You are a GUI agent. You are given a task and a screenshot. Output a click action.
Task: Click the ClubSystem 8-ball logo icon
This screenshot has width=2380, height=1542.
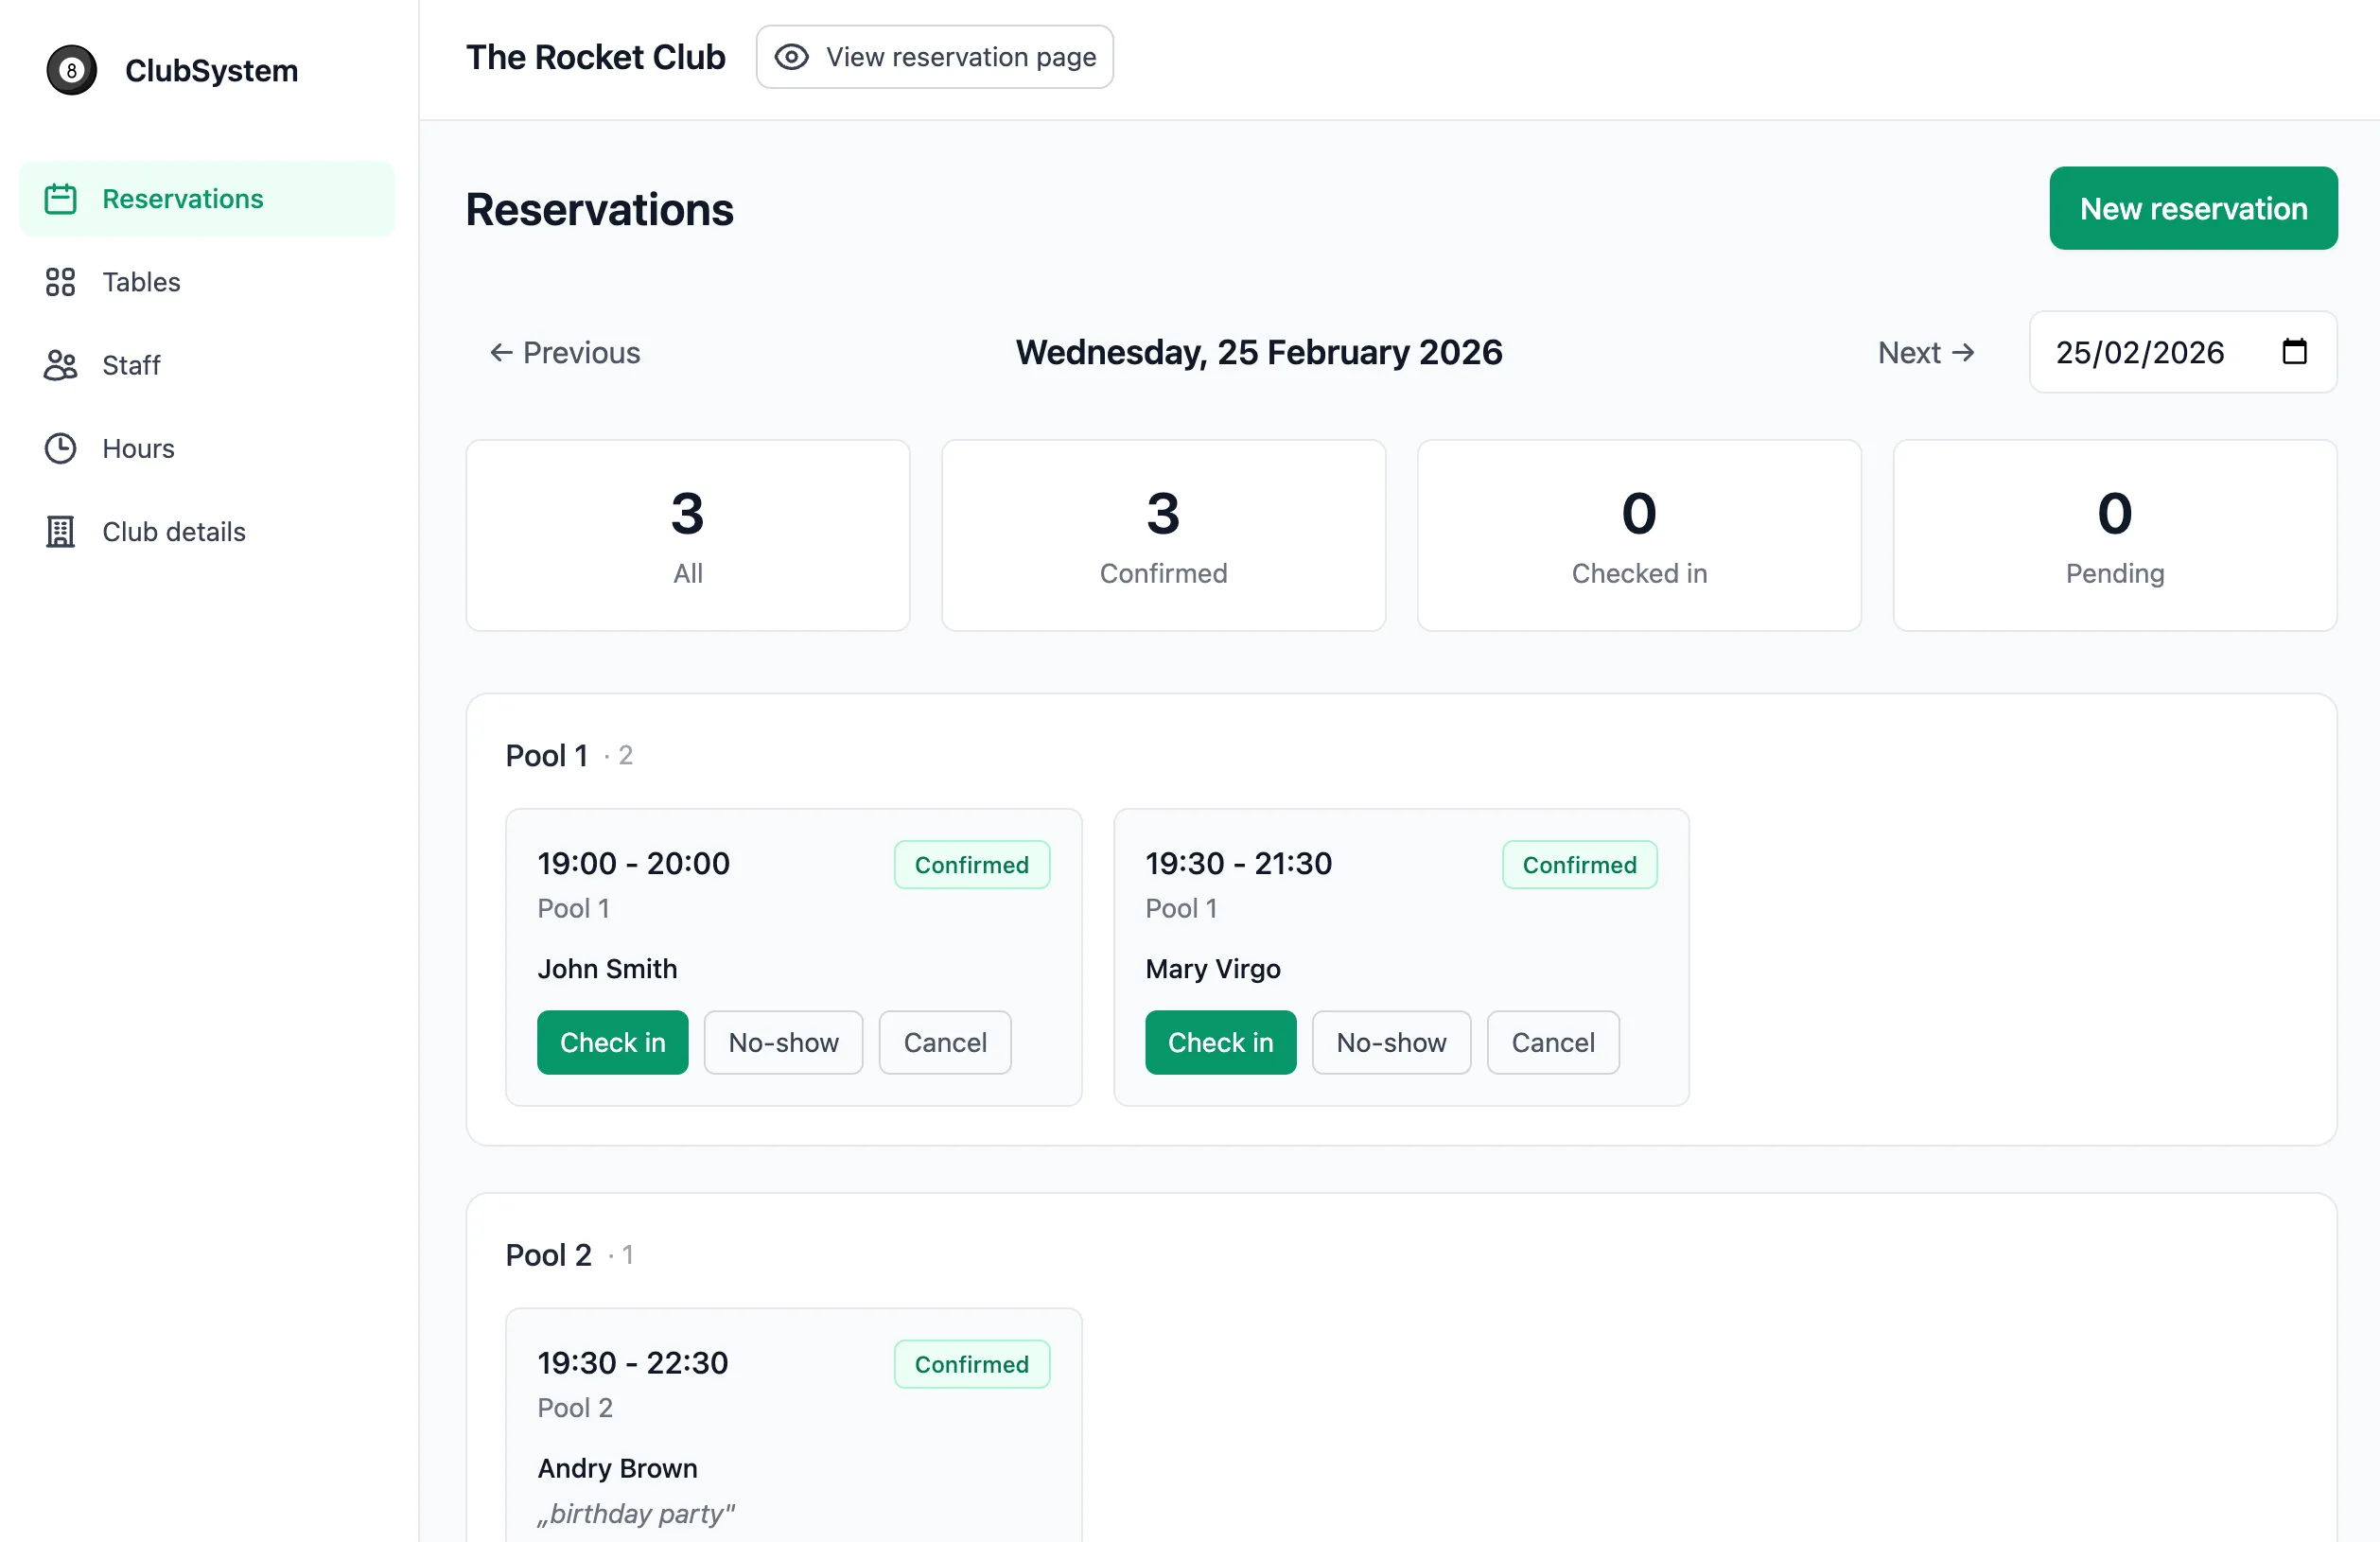tap(70, 70)
